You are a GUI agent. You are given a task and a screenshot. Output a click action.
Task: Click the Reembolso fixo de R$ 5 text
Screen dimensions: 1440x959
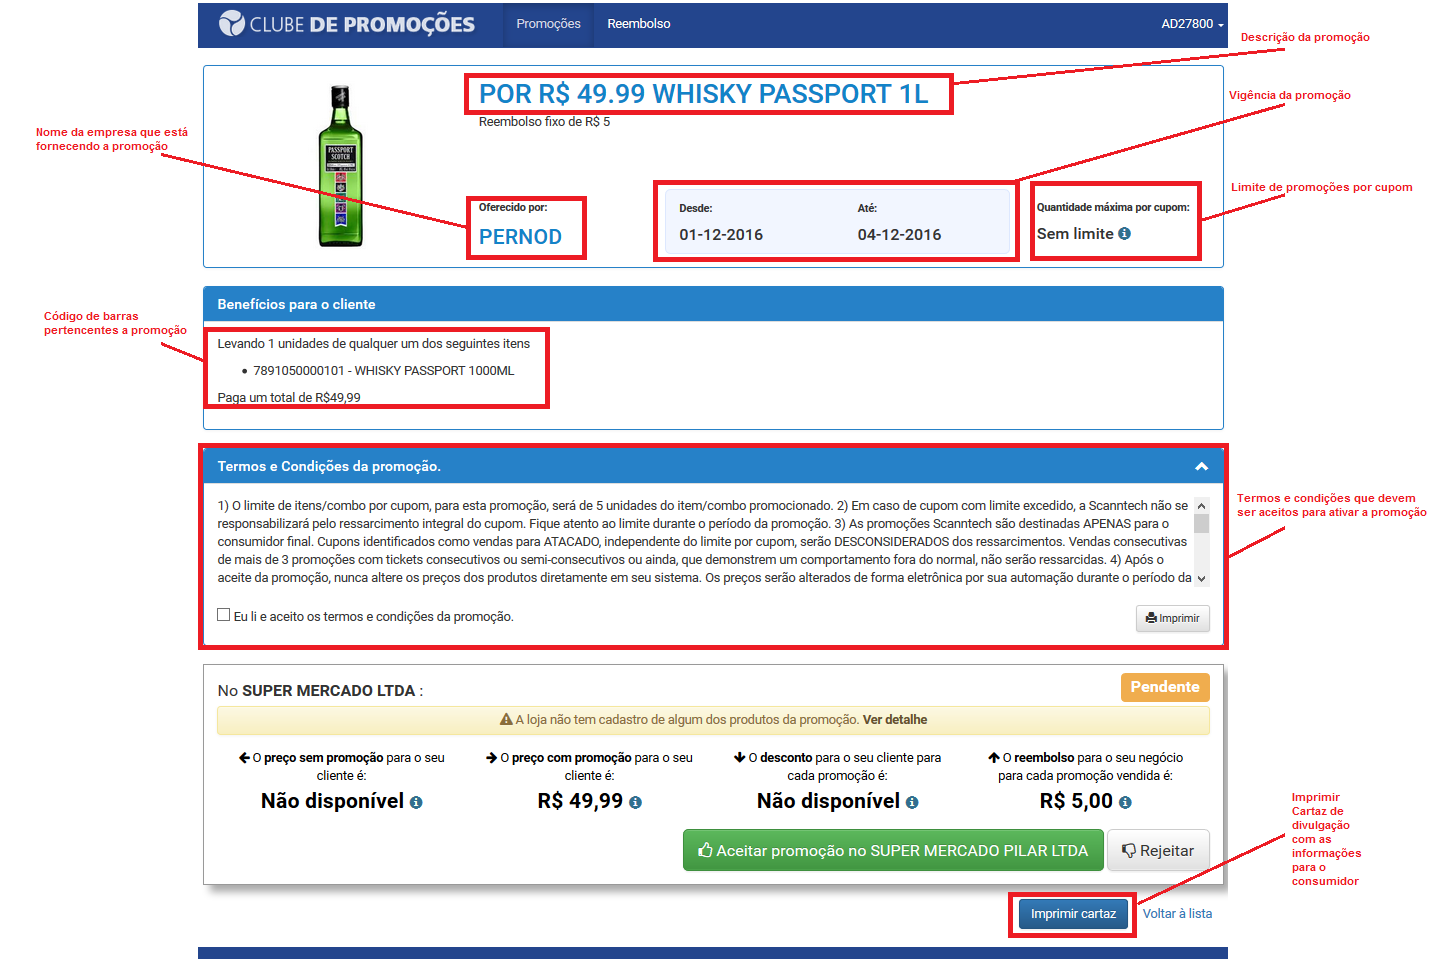tap(544, 122)
